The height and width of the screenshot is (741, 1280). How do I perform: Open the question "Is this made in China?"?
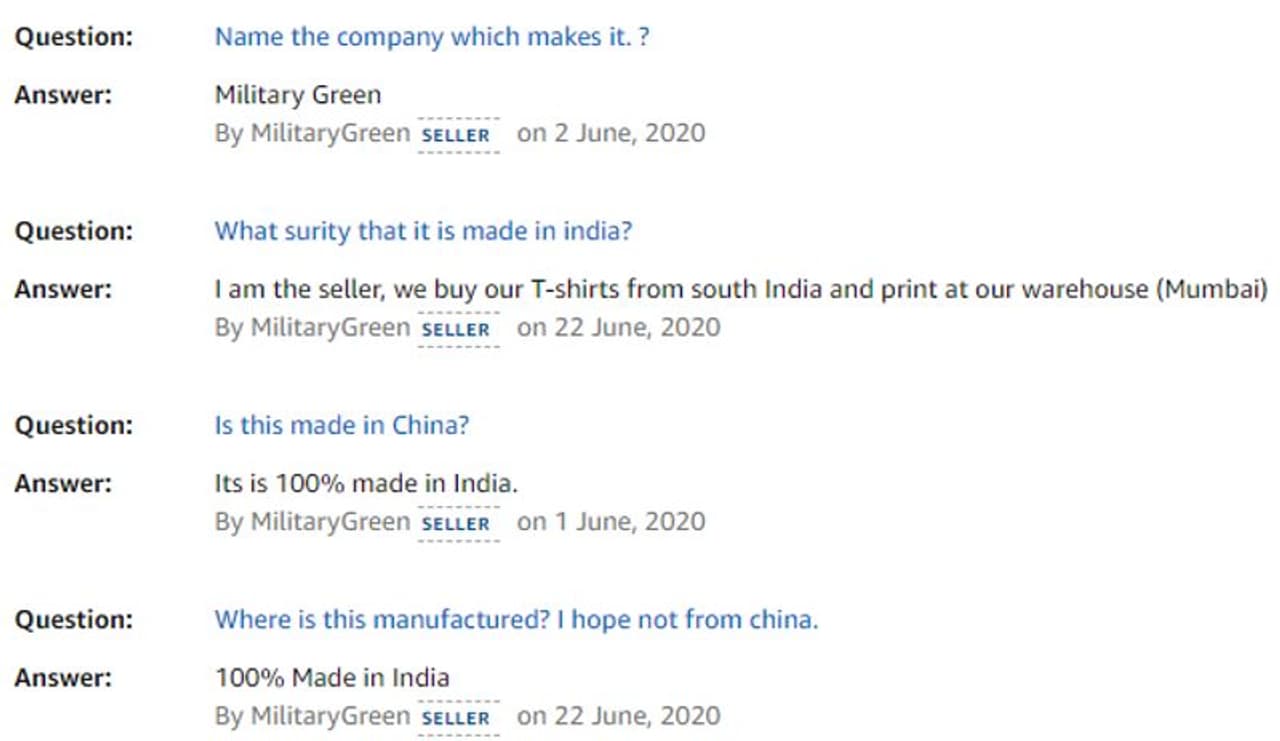(342, 425)
